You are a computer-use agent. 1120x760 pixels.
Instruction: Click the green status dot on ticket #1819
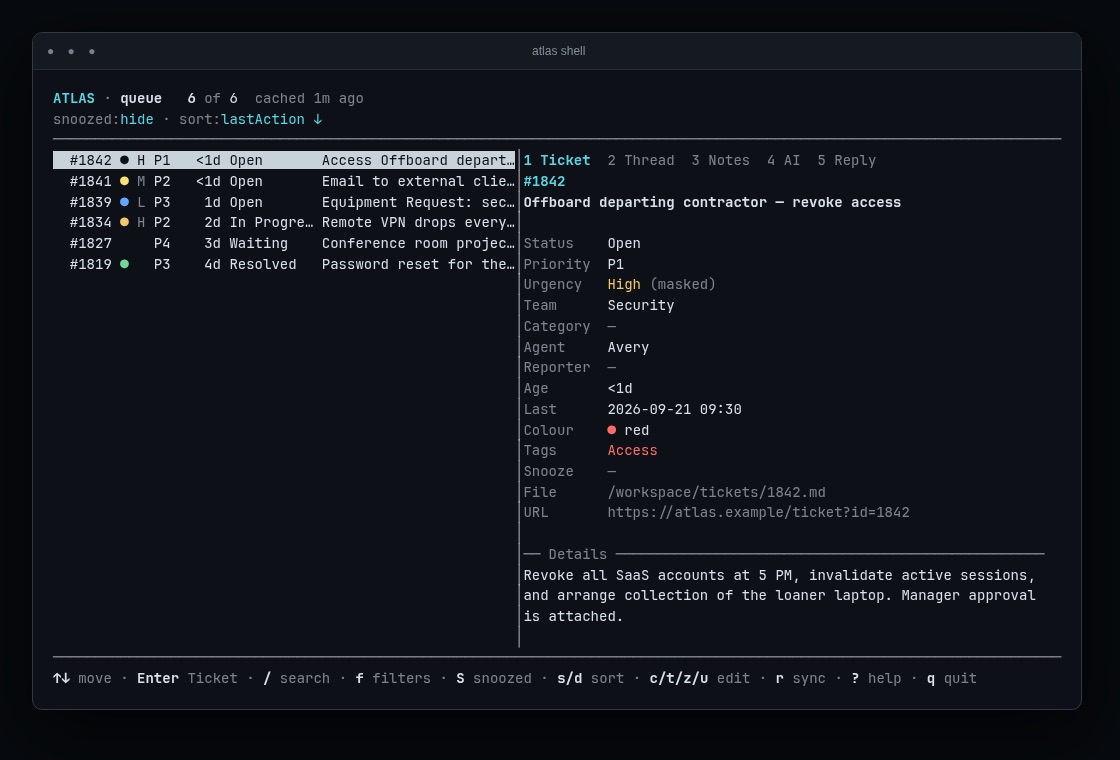124,264
